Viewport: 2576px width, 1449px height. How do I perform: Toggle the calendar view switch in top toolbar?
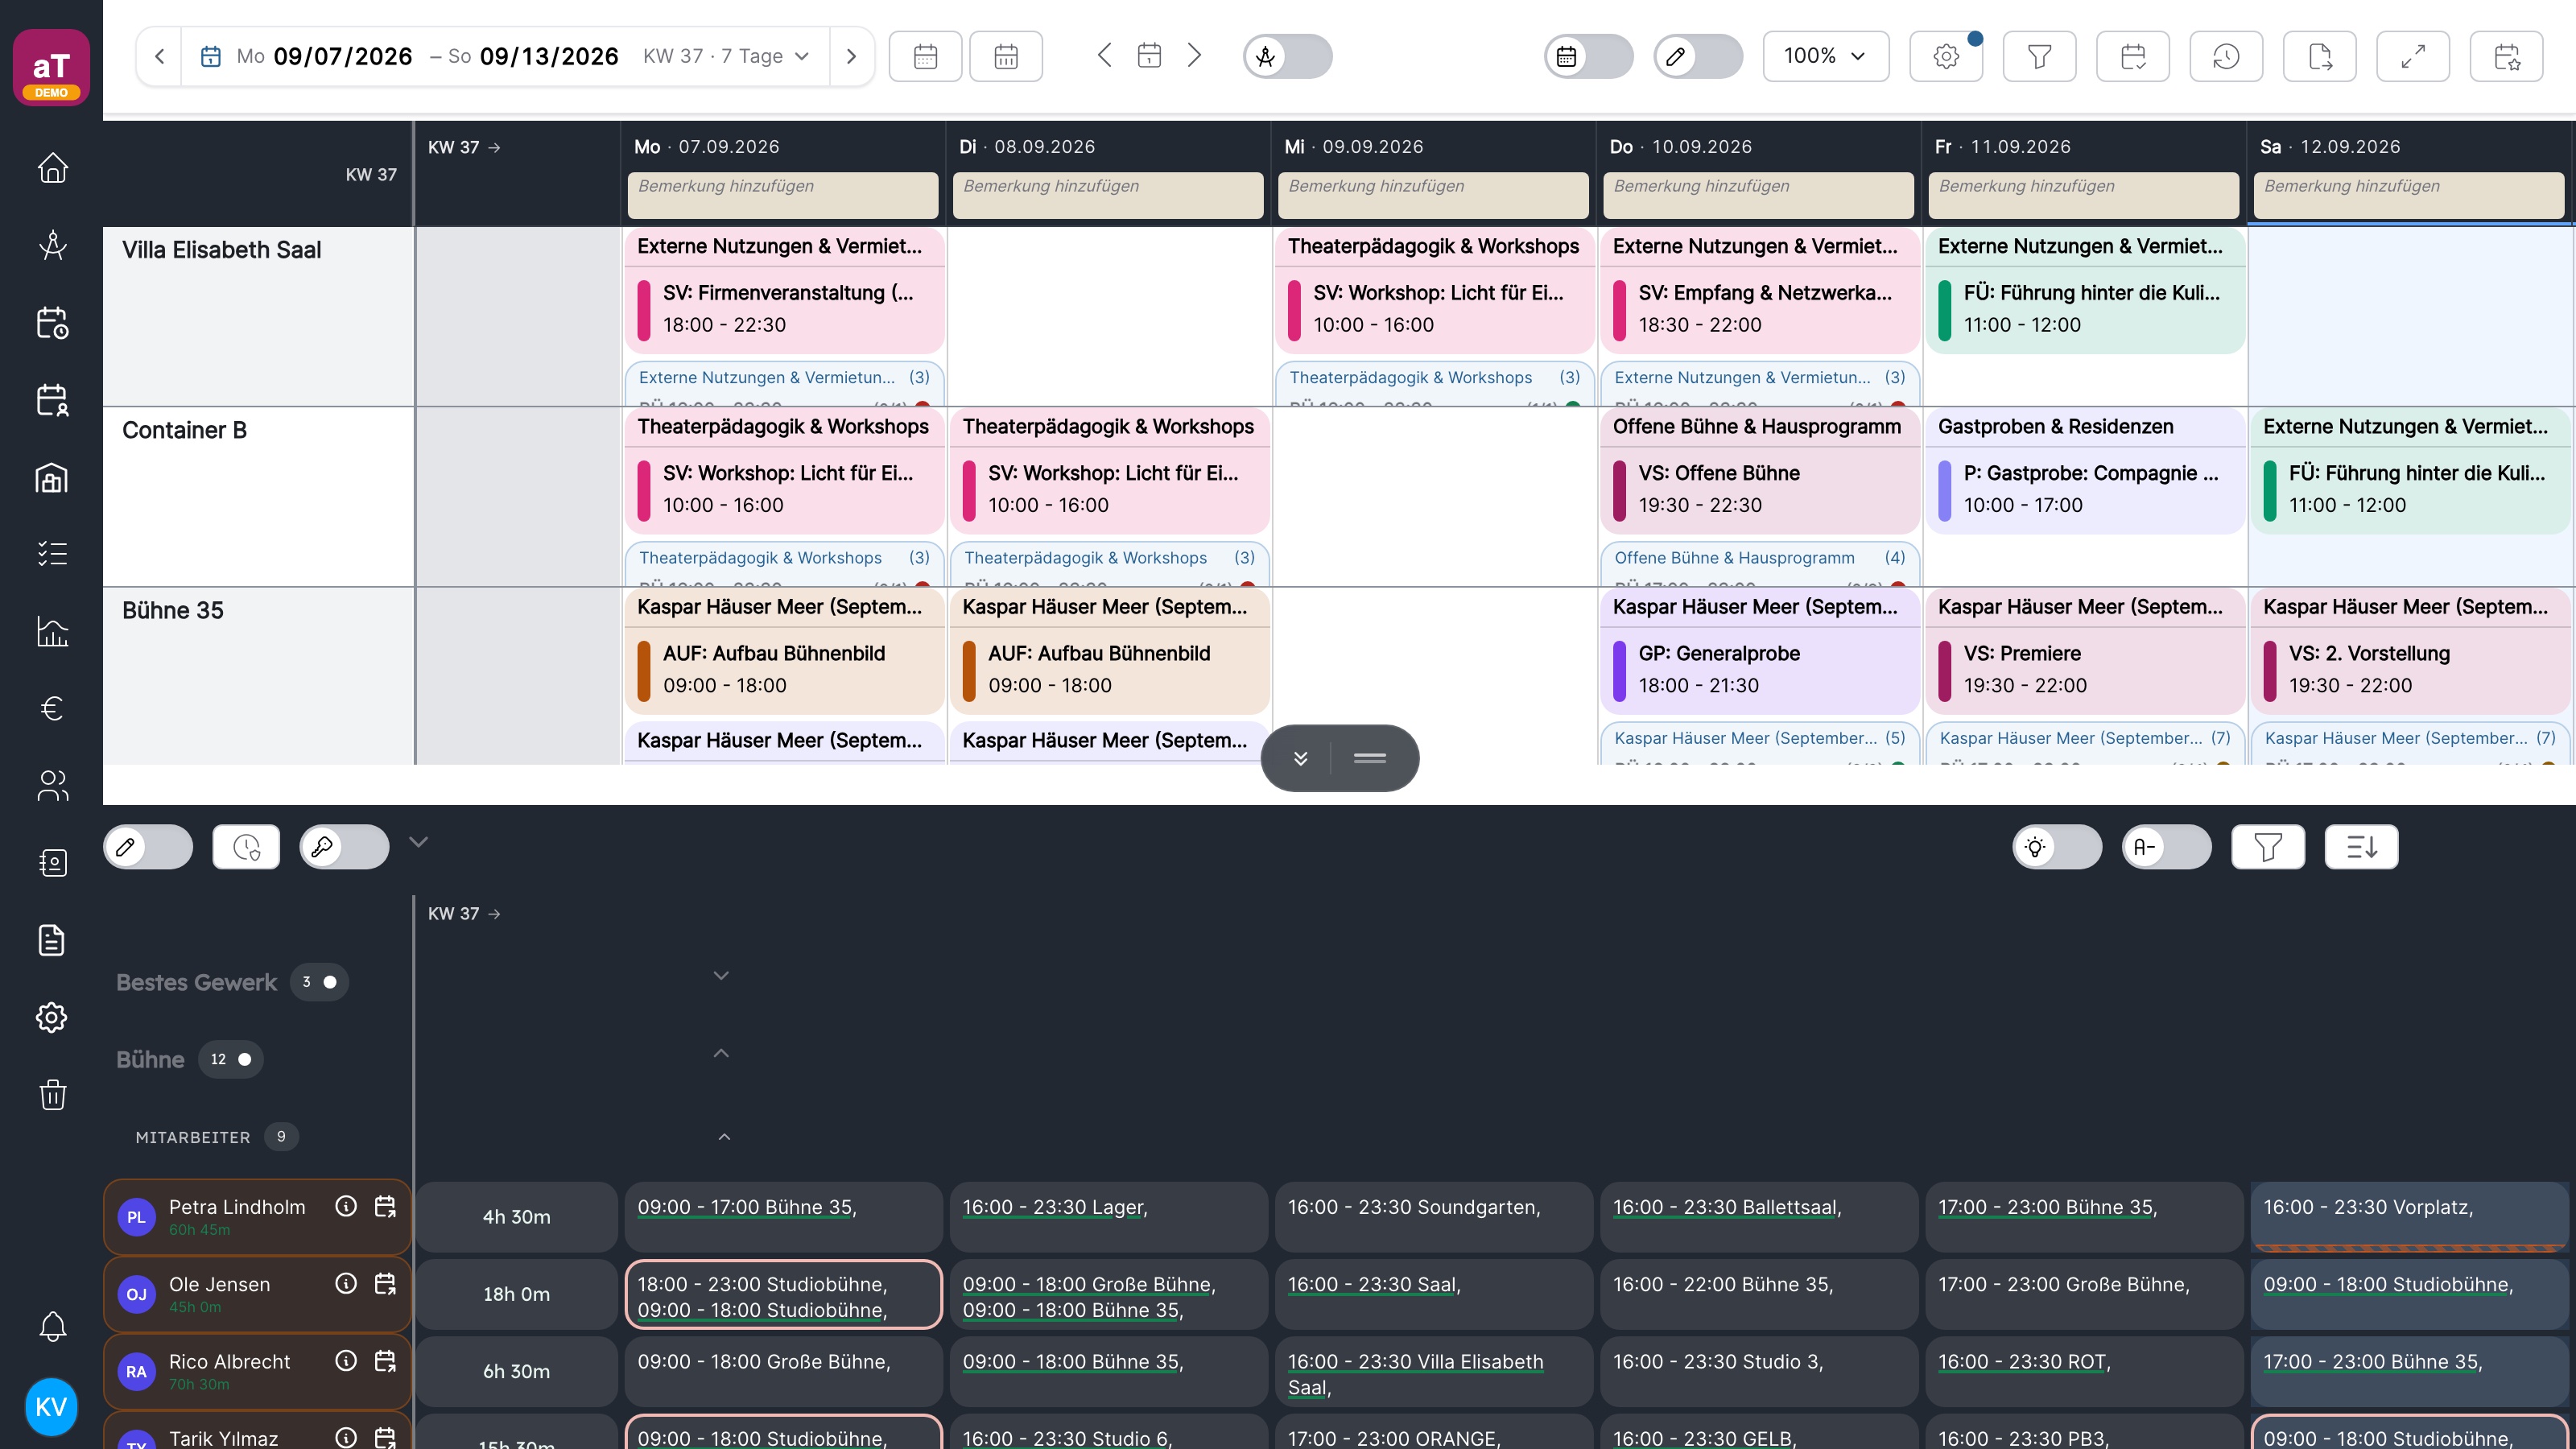(x=1589, y=56)
